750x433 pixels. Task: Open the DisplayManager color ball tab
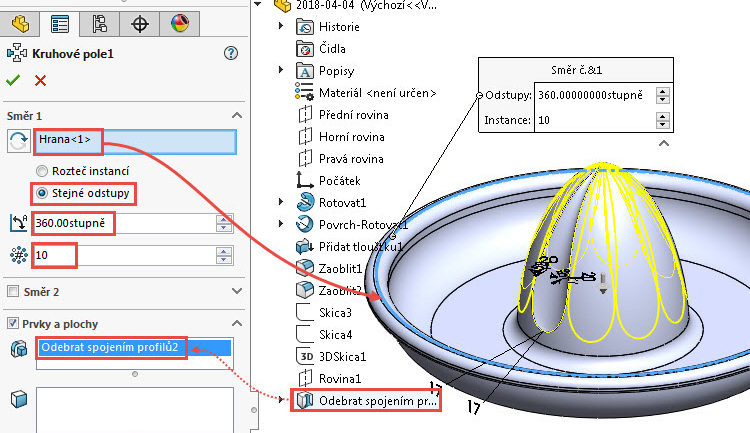coord(180,24)
